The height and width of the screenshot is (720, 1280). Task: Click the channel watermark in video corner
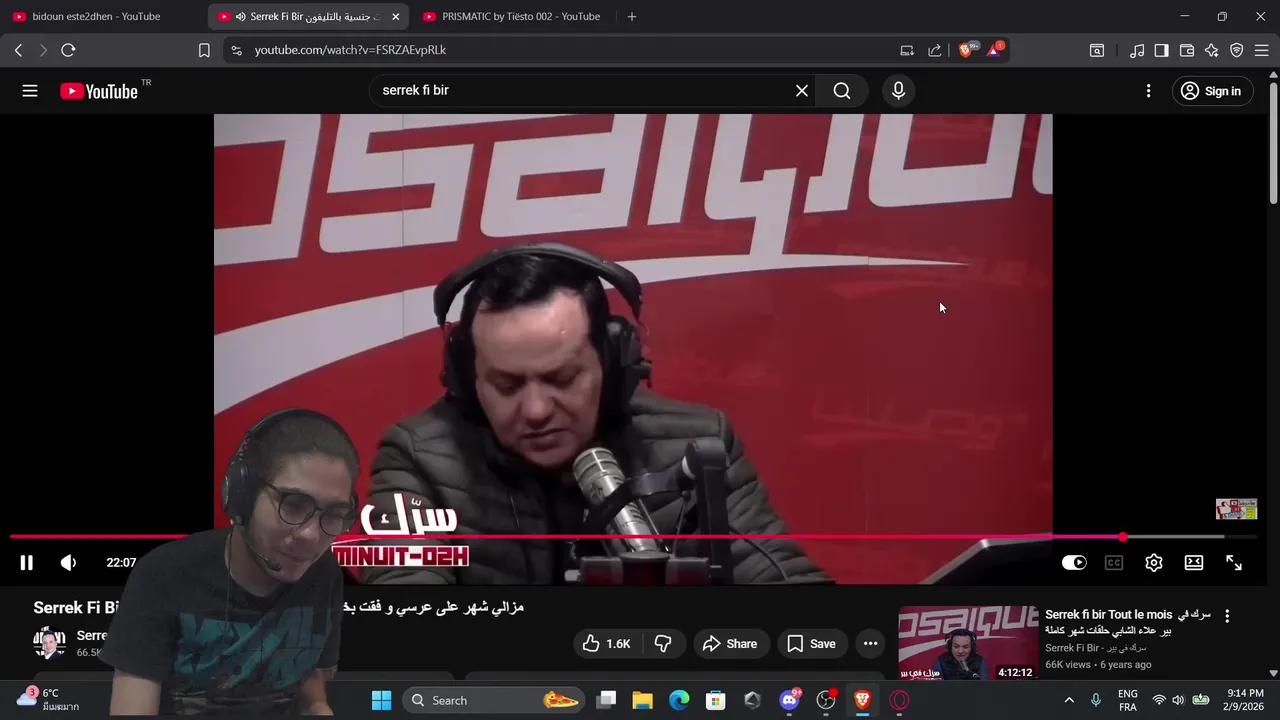1236,509
